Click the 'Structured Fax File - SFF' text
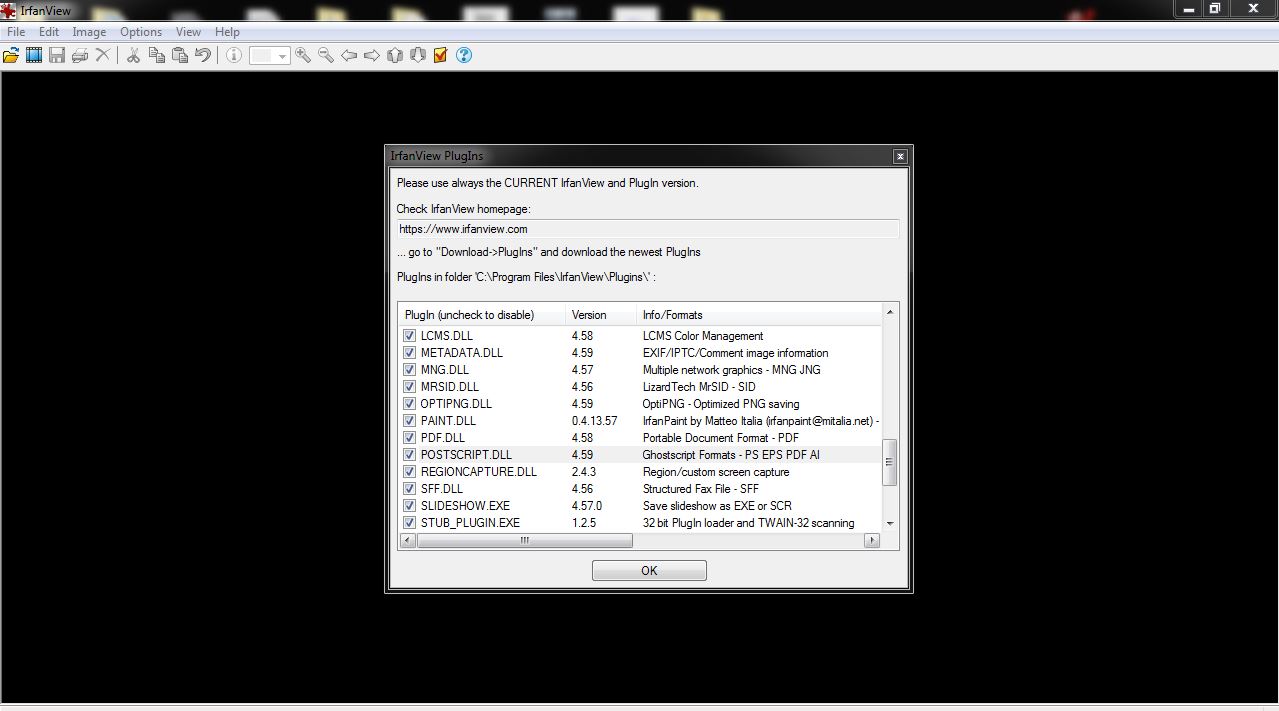1279x711 pixels. click(701, 489)
